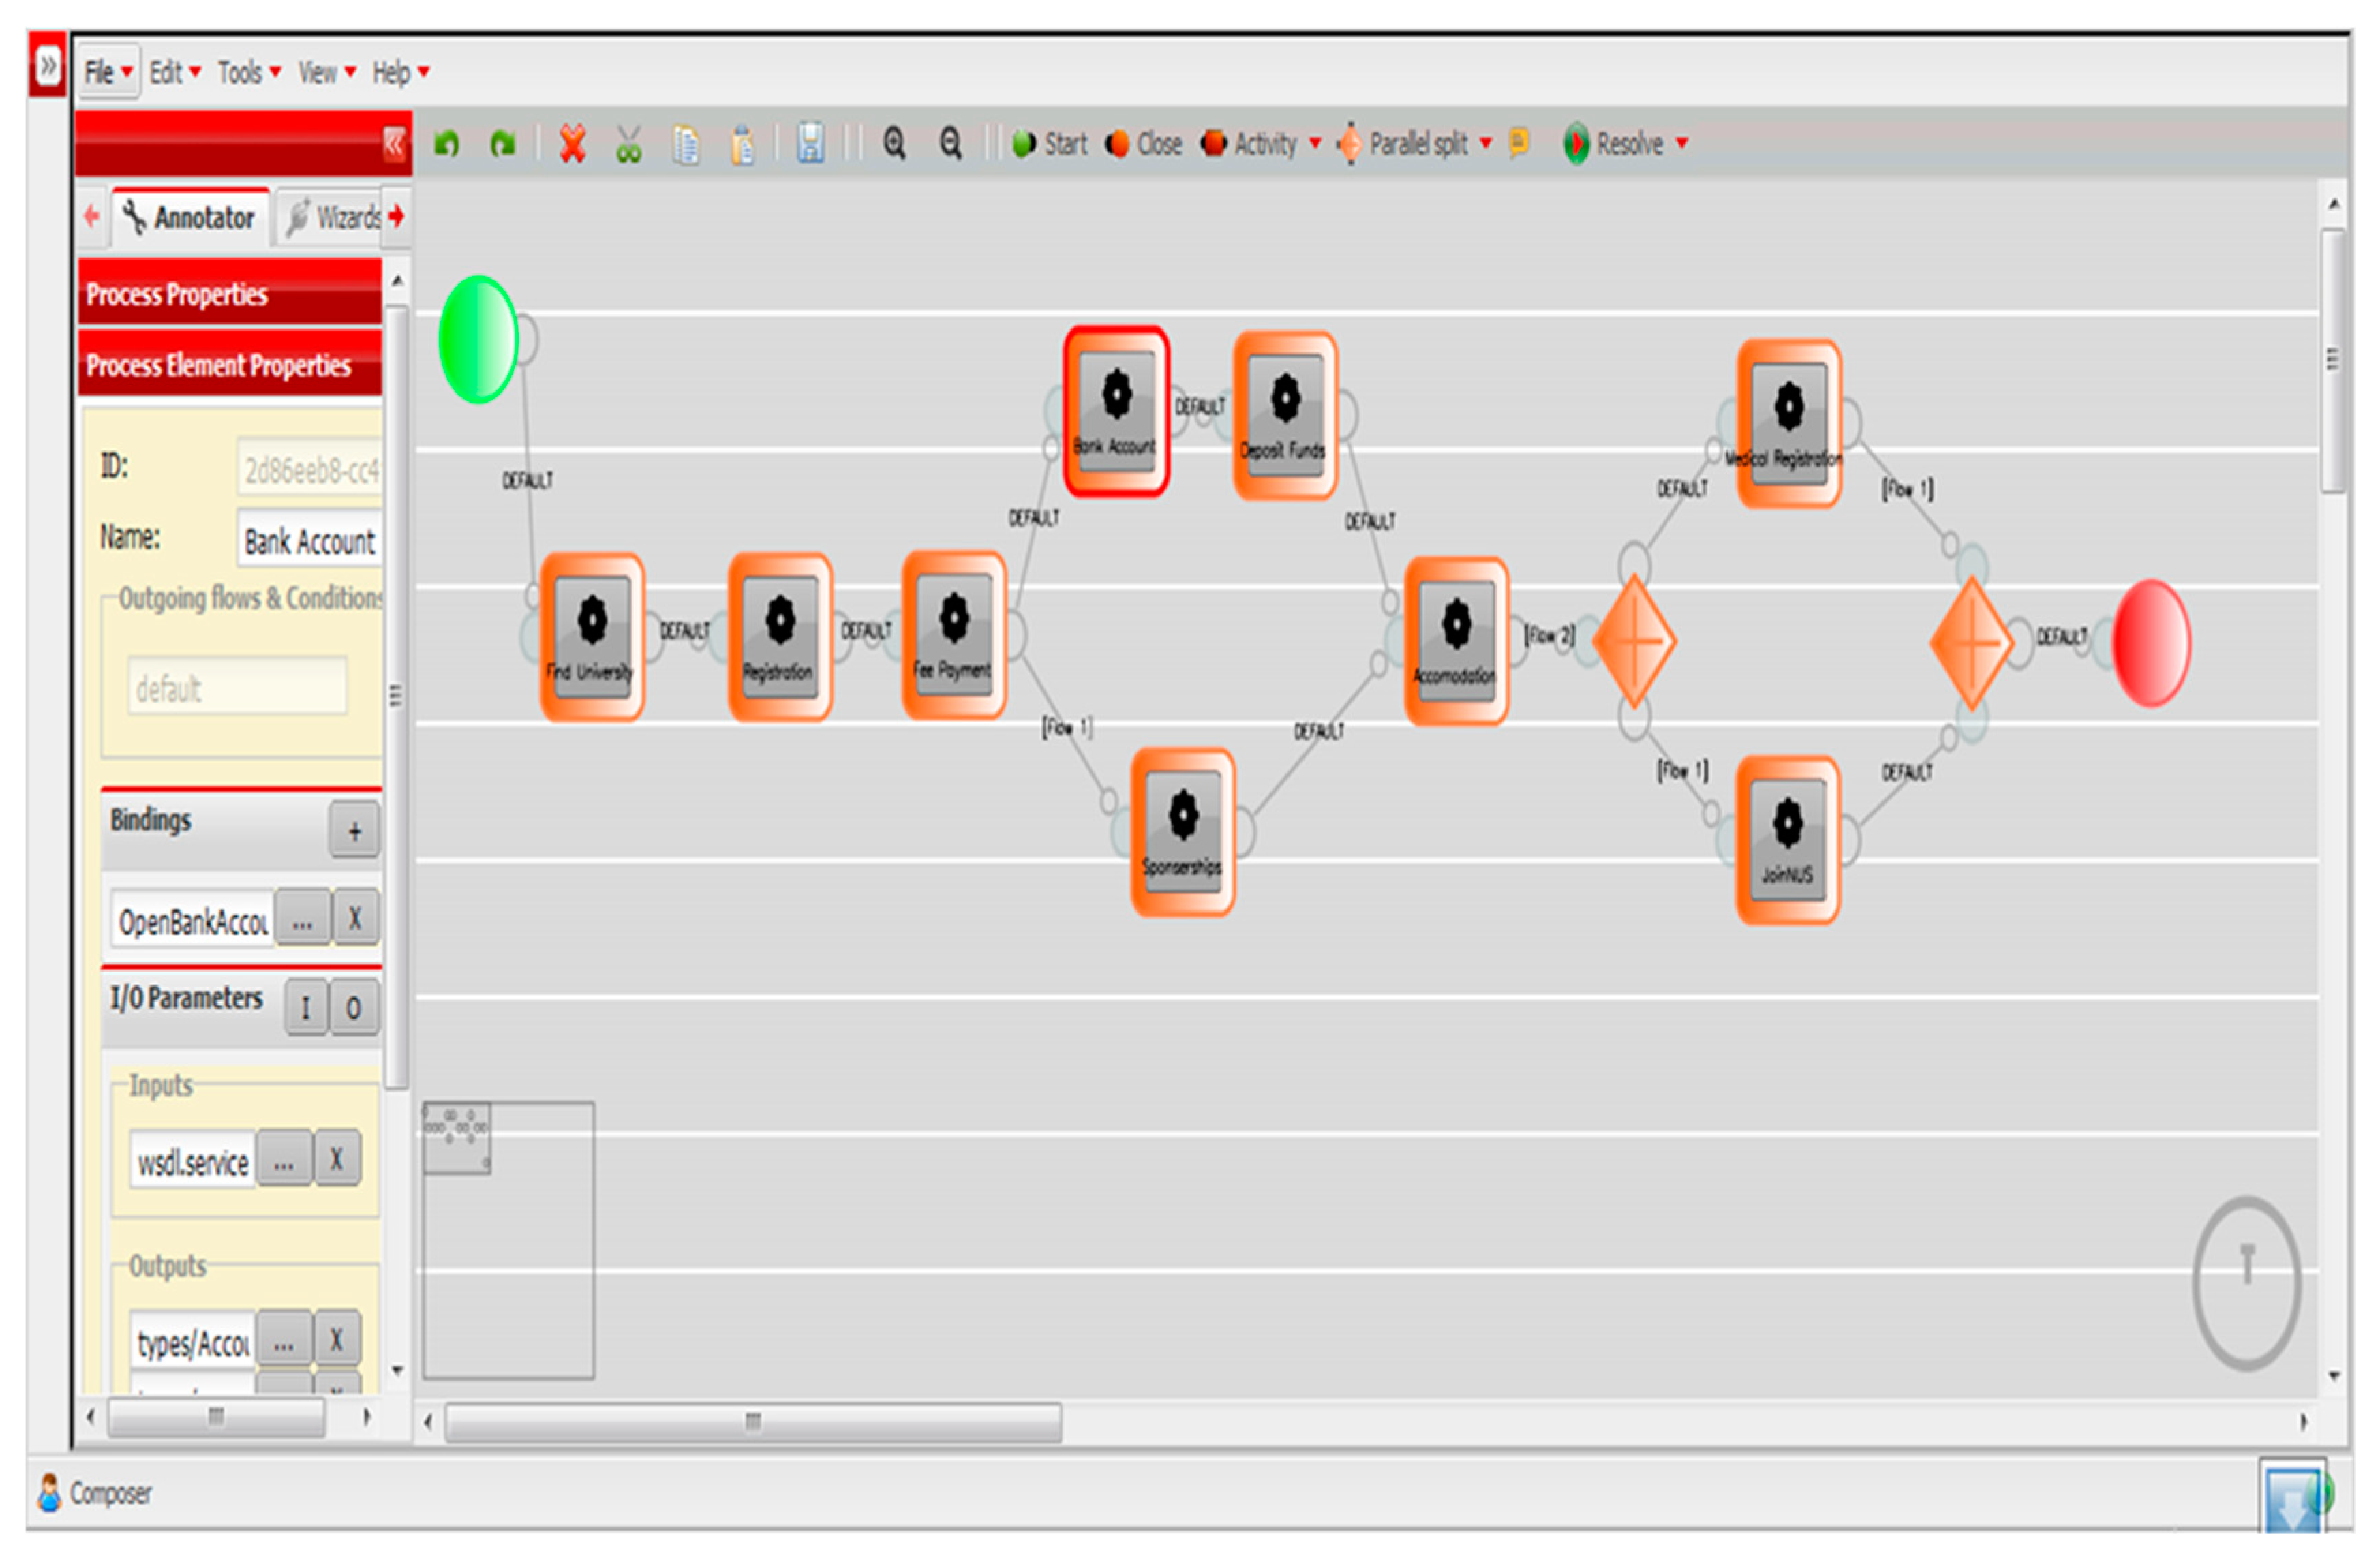
Task: Click the zoom in magnifier icon
Action: click(x=894, y=144)
